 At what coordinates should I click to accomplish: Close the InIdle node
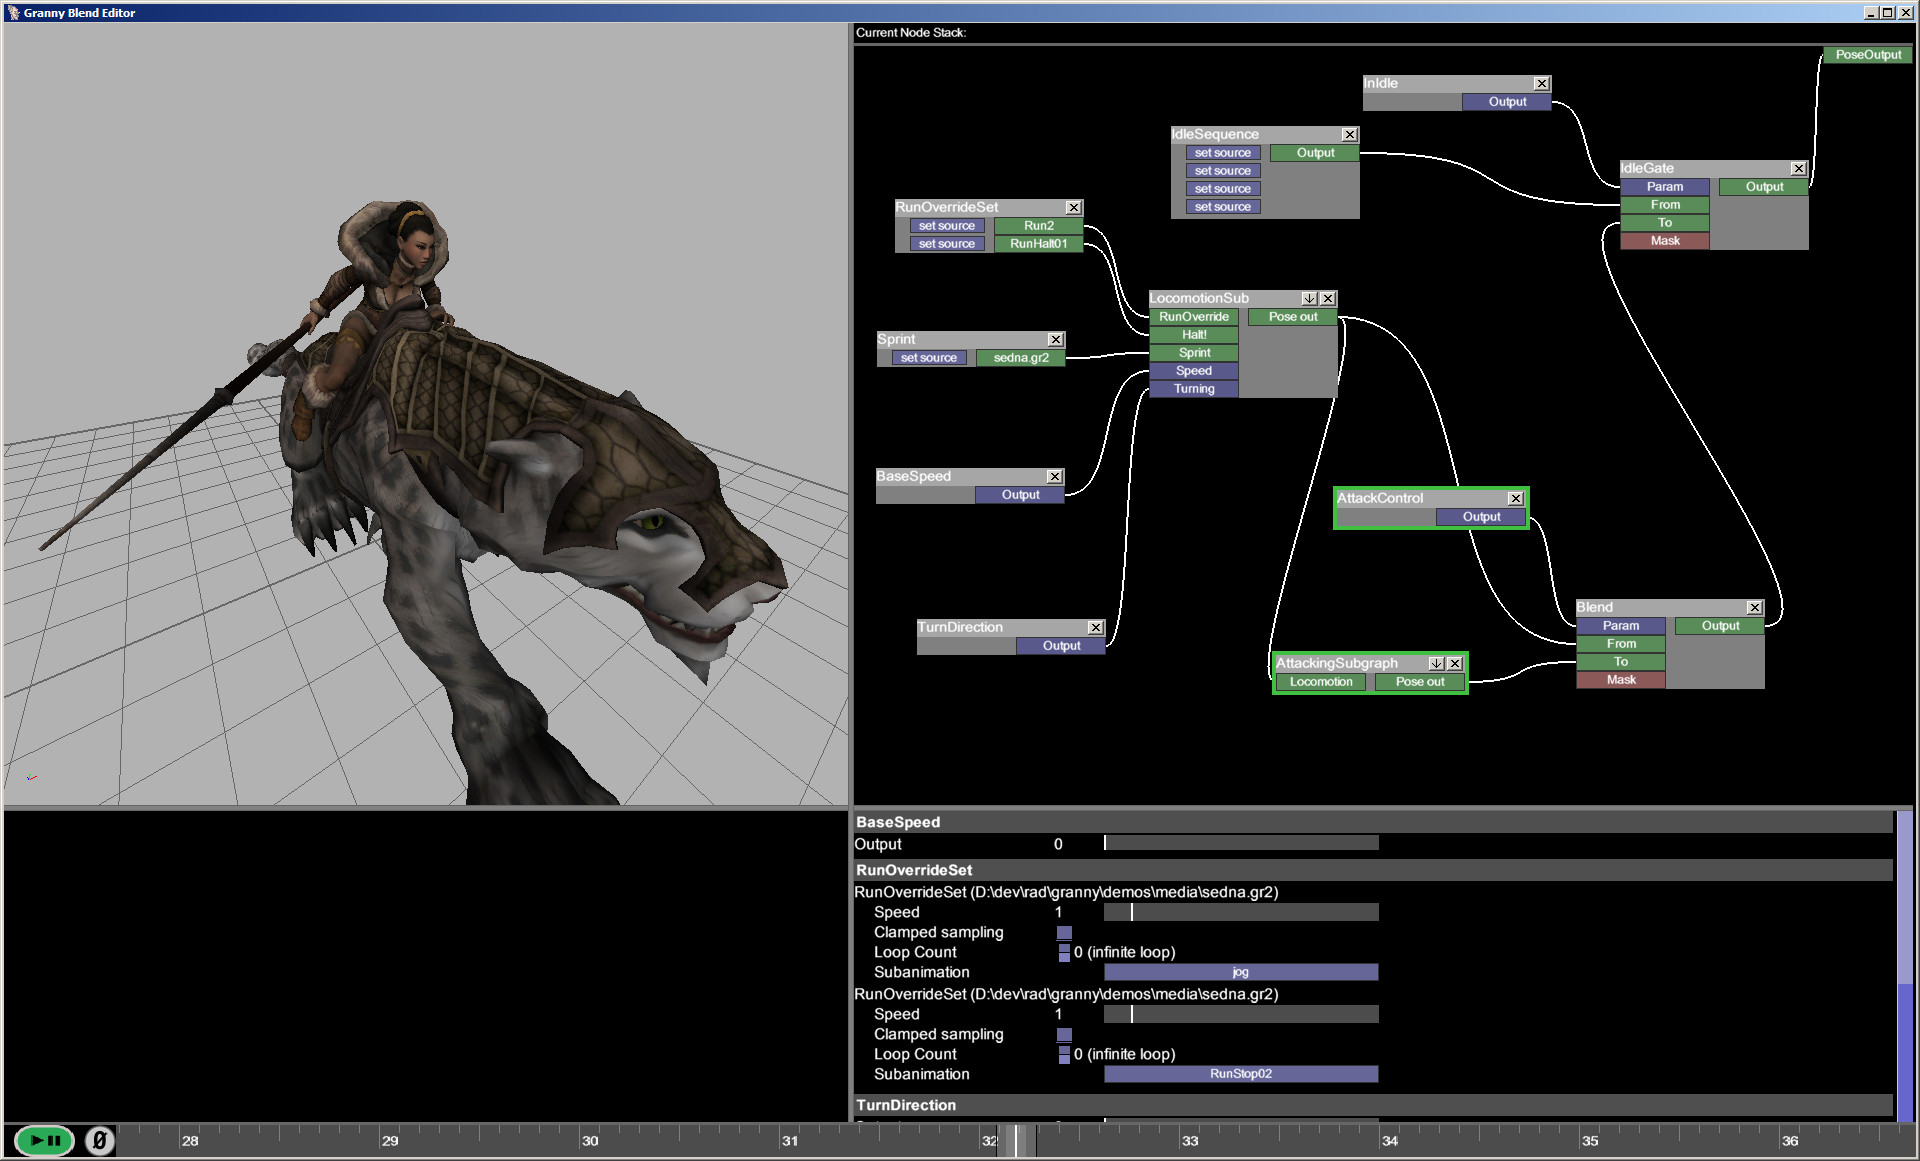(x=1541, y=84)
